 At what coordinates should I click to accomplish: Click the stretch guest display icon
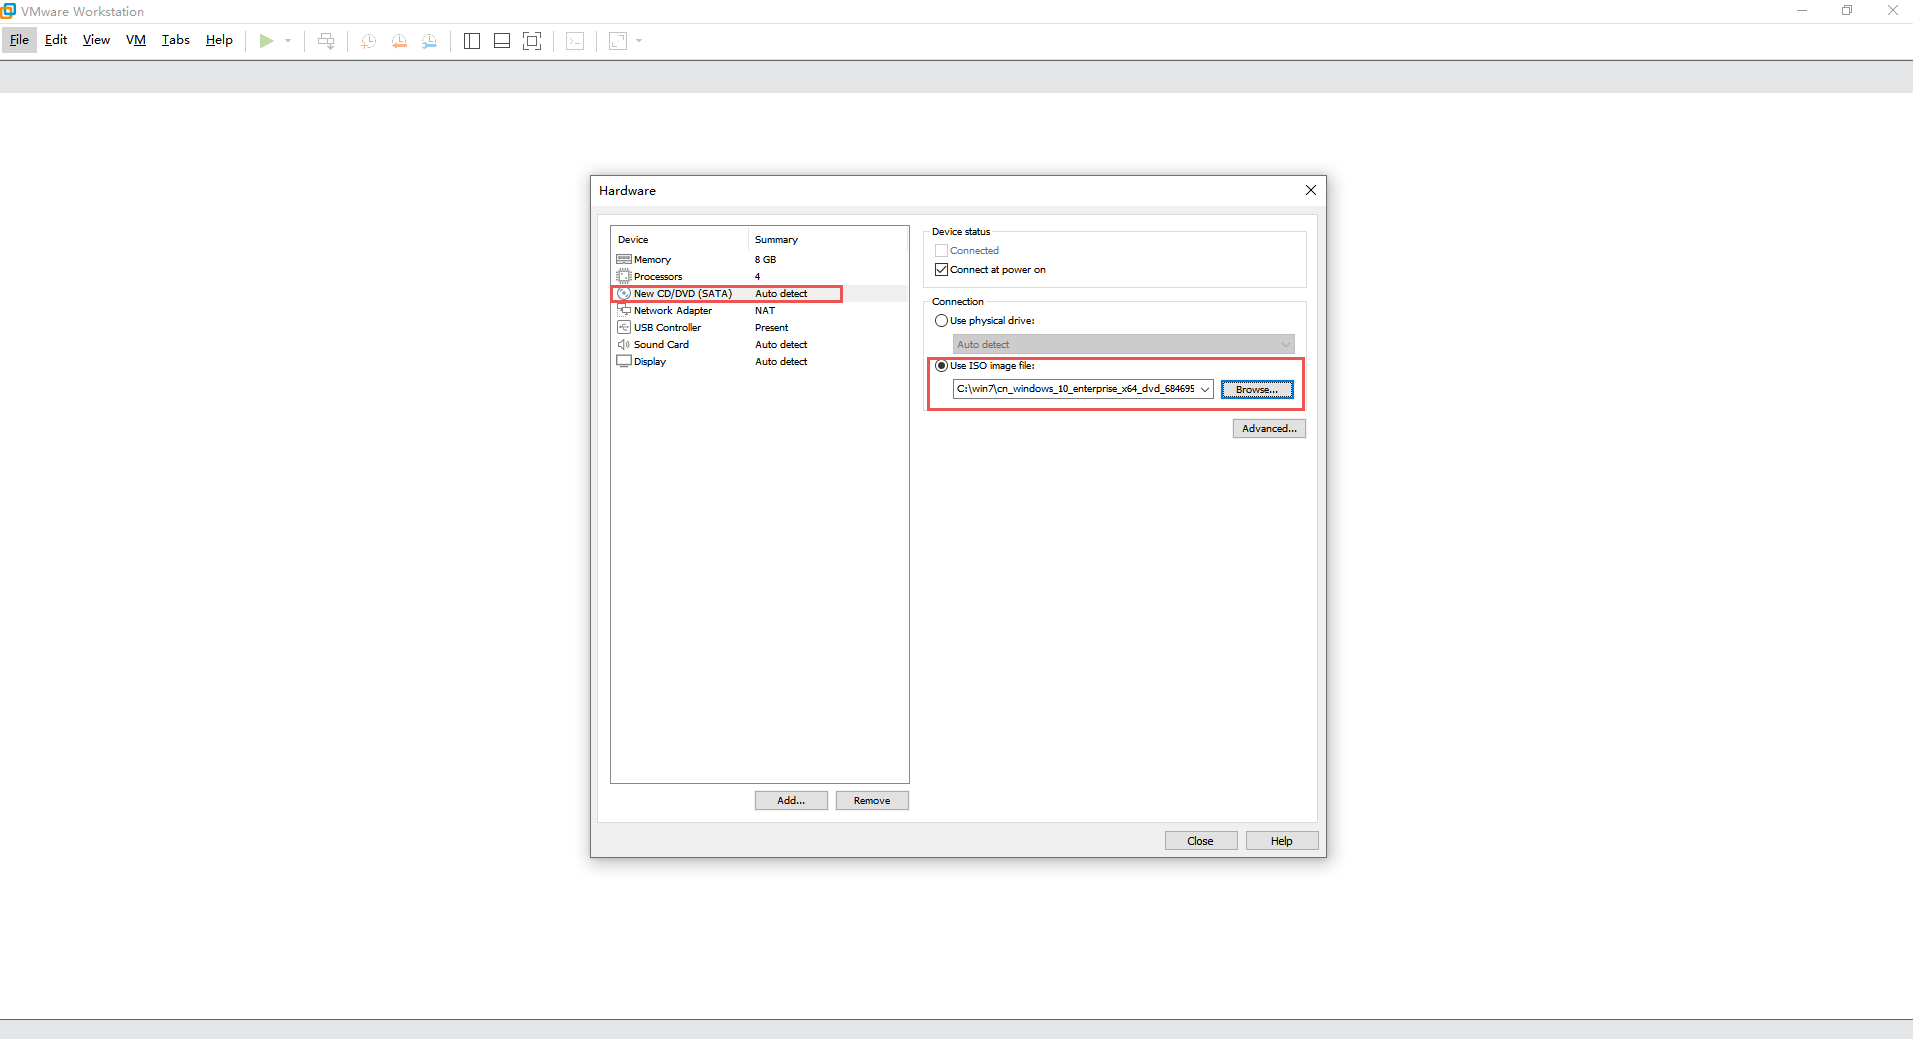tap(618, 41)
